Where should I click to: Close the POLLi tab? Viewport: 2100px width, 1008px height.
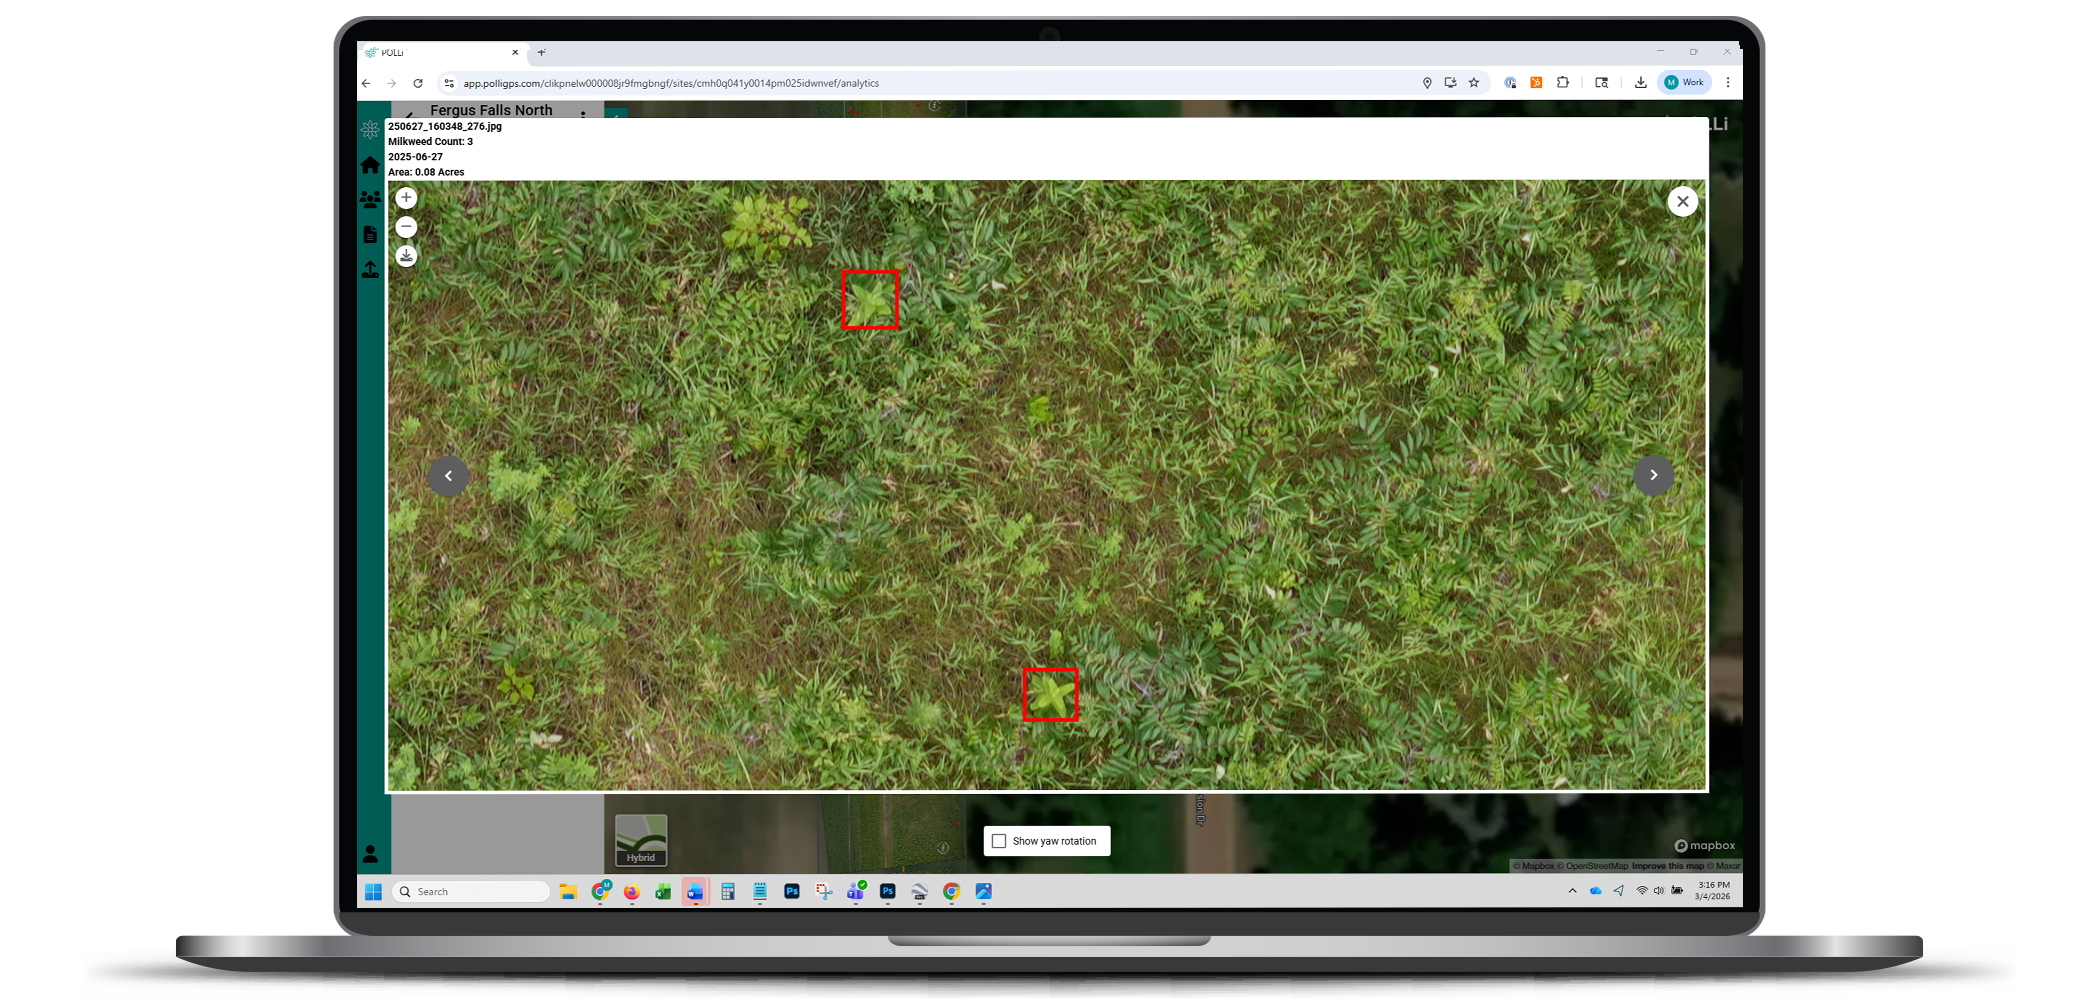[x=515, y=53]
